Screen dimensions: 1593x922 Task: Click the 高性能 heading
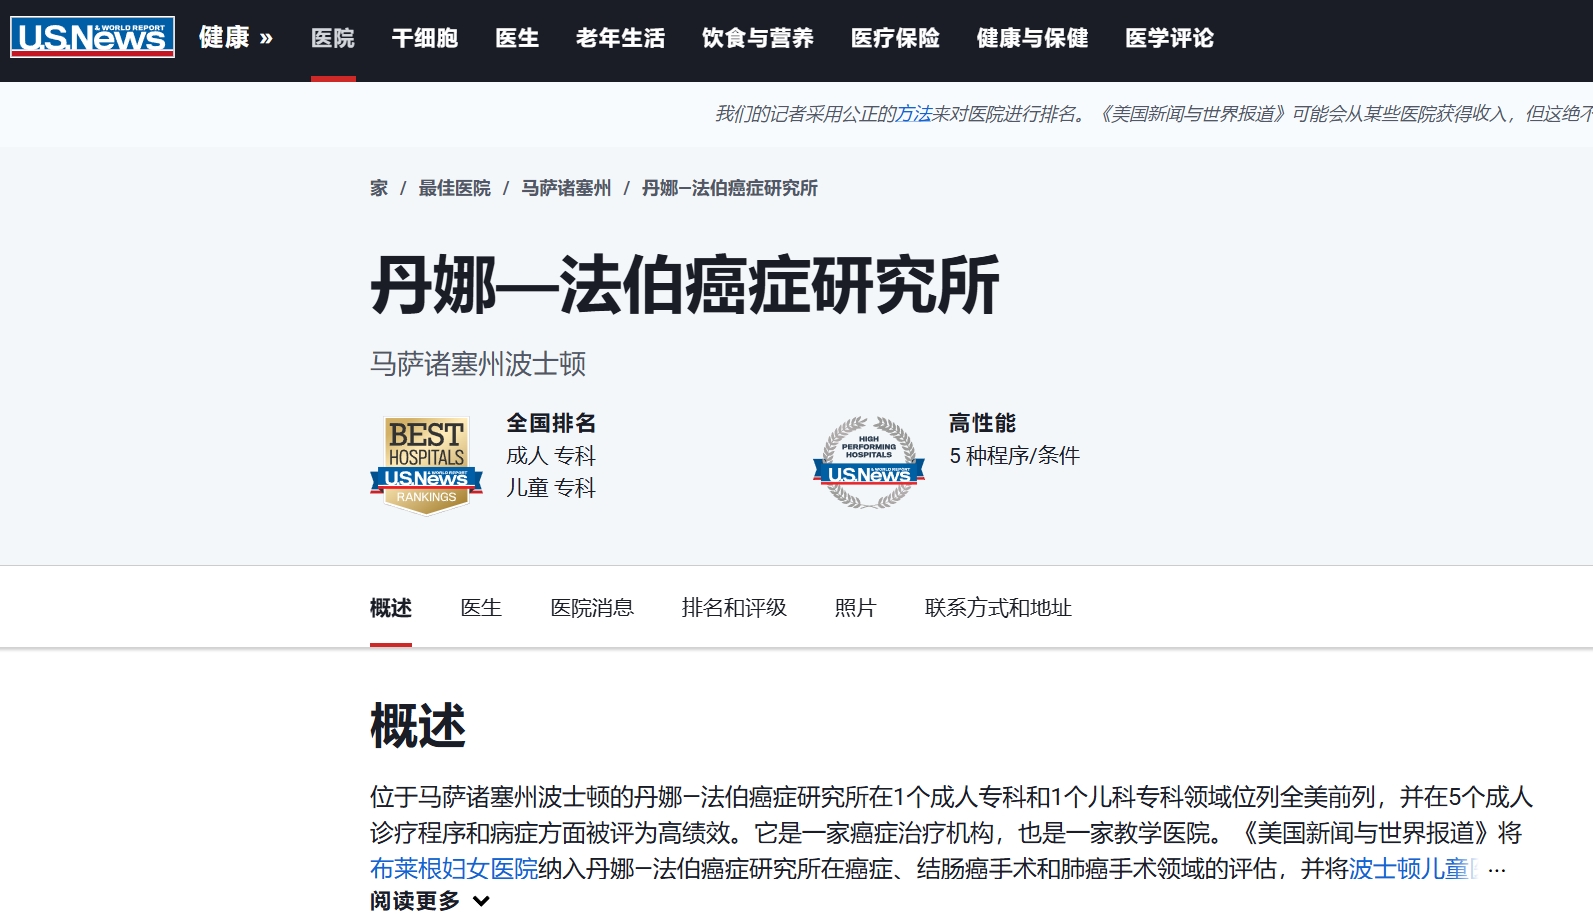pos(982,423)
